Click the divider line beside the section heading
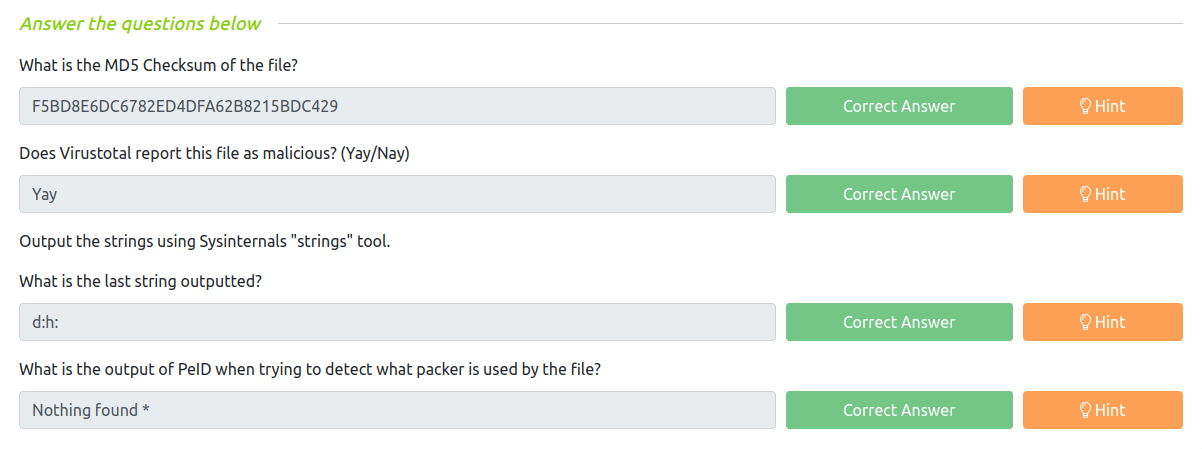Viewport: 1202px width, 449px height. [x=730, y=23]
